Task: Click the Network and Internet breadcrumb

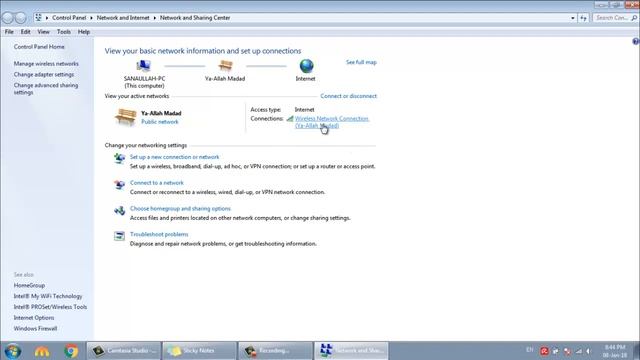Action: click(x=123, y=18)
